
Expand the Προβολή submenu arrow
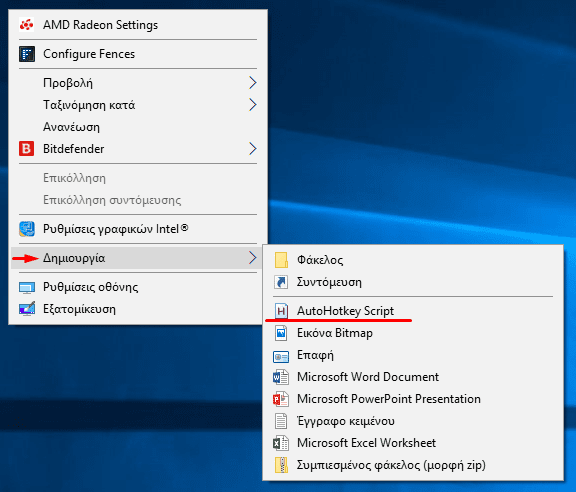tap(252, 83)
